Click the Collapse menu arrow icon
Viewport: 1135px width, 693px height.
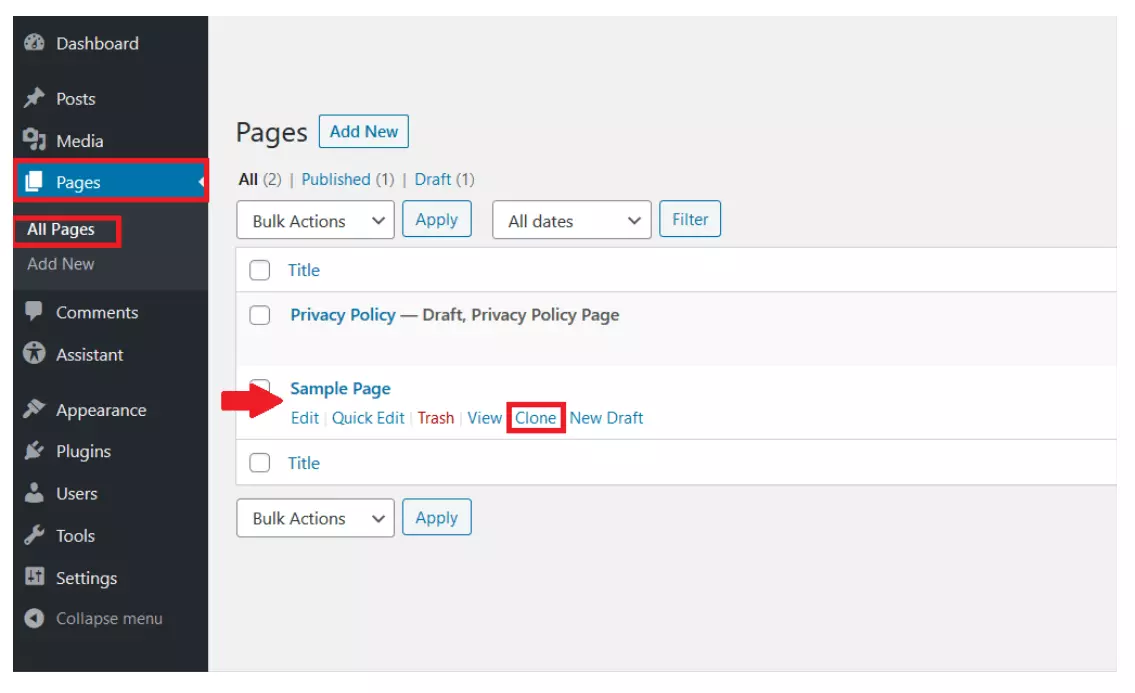coord(34,618)
